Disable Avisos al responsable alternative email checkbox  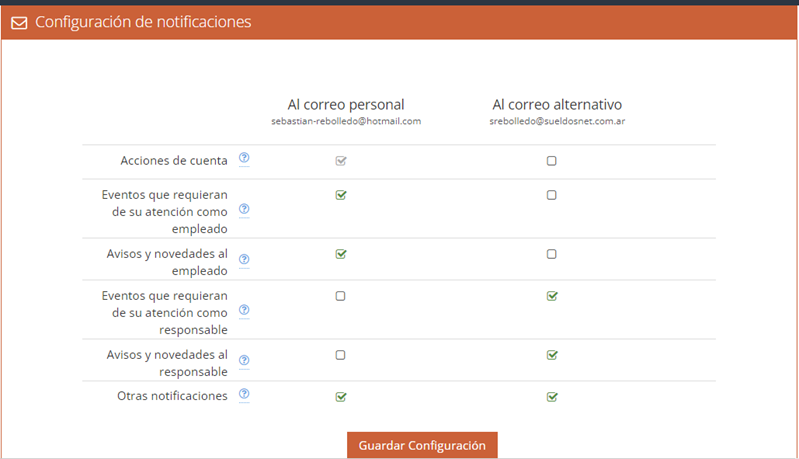[552, 355]
